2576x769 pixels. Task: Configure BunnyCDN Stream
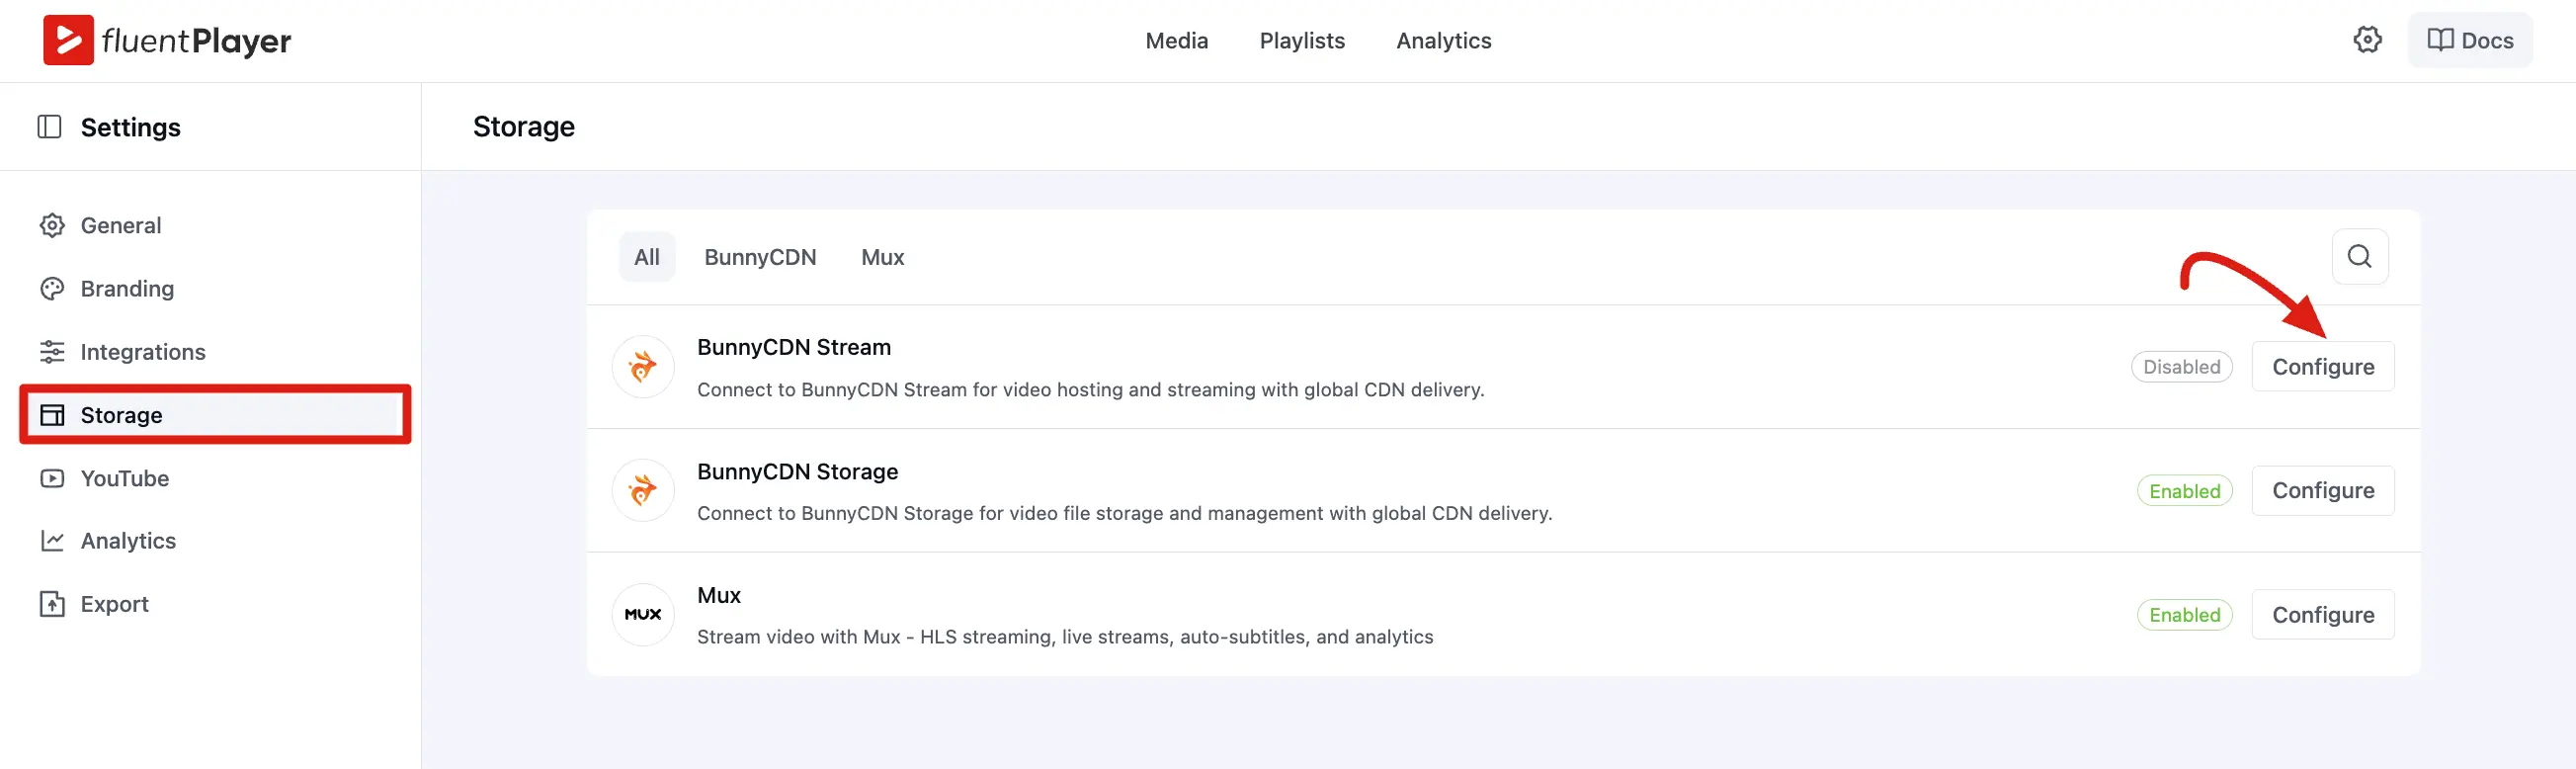(2322, 367)
